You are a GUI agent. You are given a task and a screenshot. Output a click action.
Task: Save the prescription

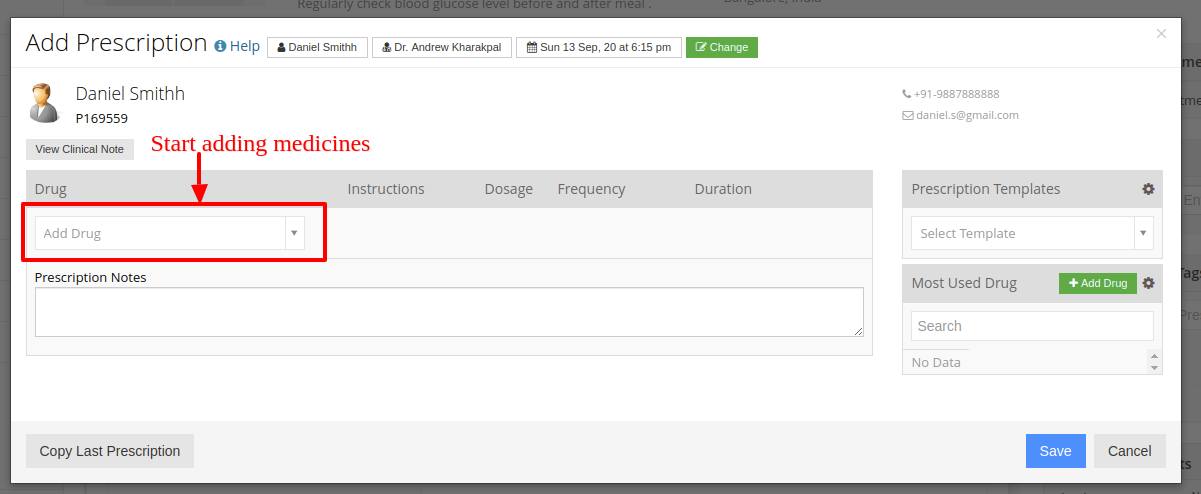(1055, 451)
